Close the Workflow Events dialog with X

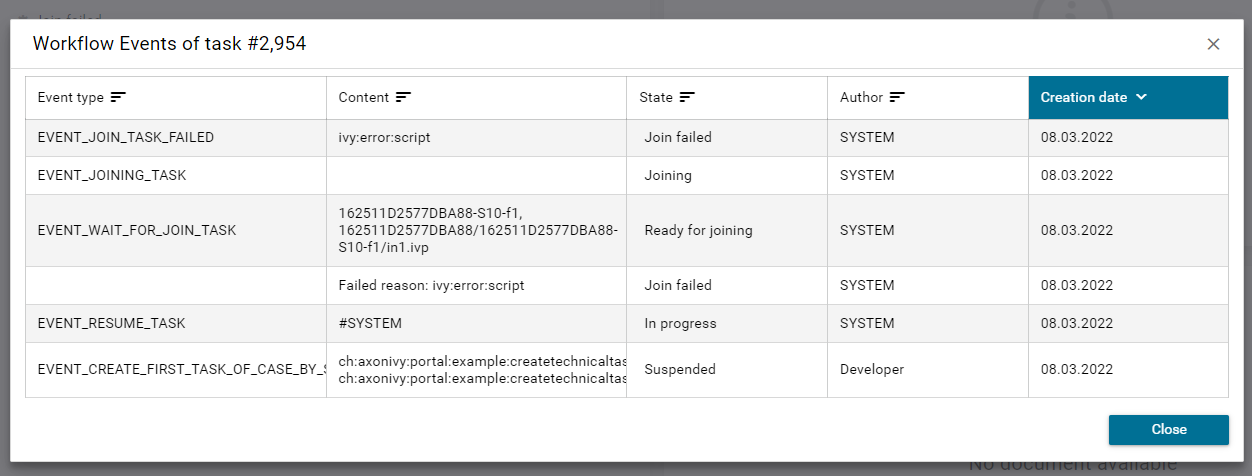tap(1213, 44)
